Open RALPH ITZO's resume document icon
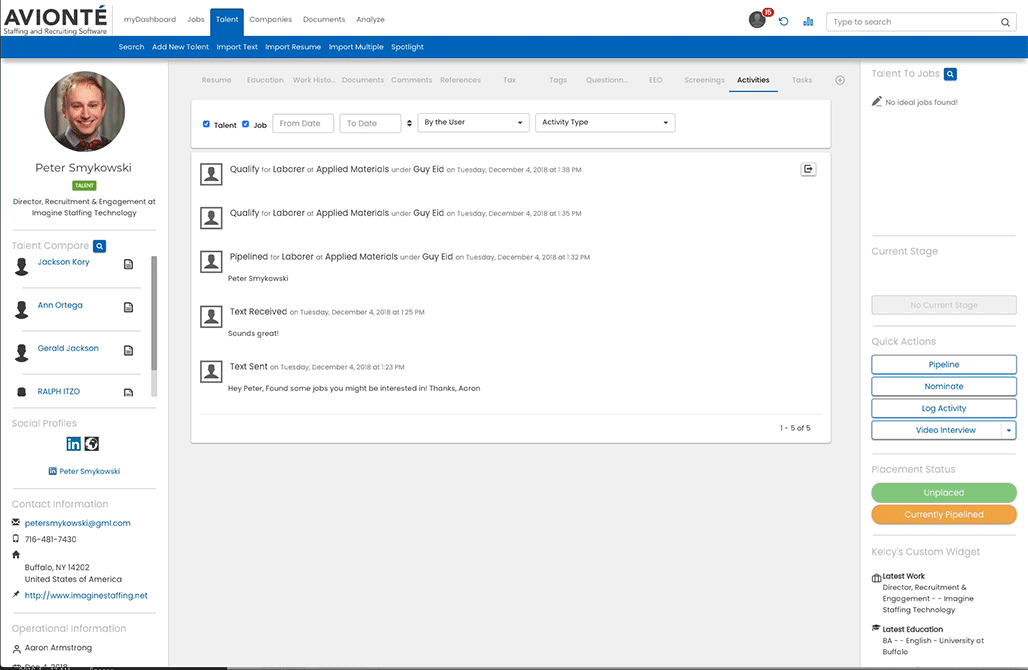 128,393
